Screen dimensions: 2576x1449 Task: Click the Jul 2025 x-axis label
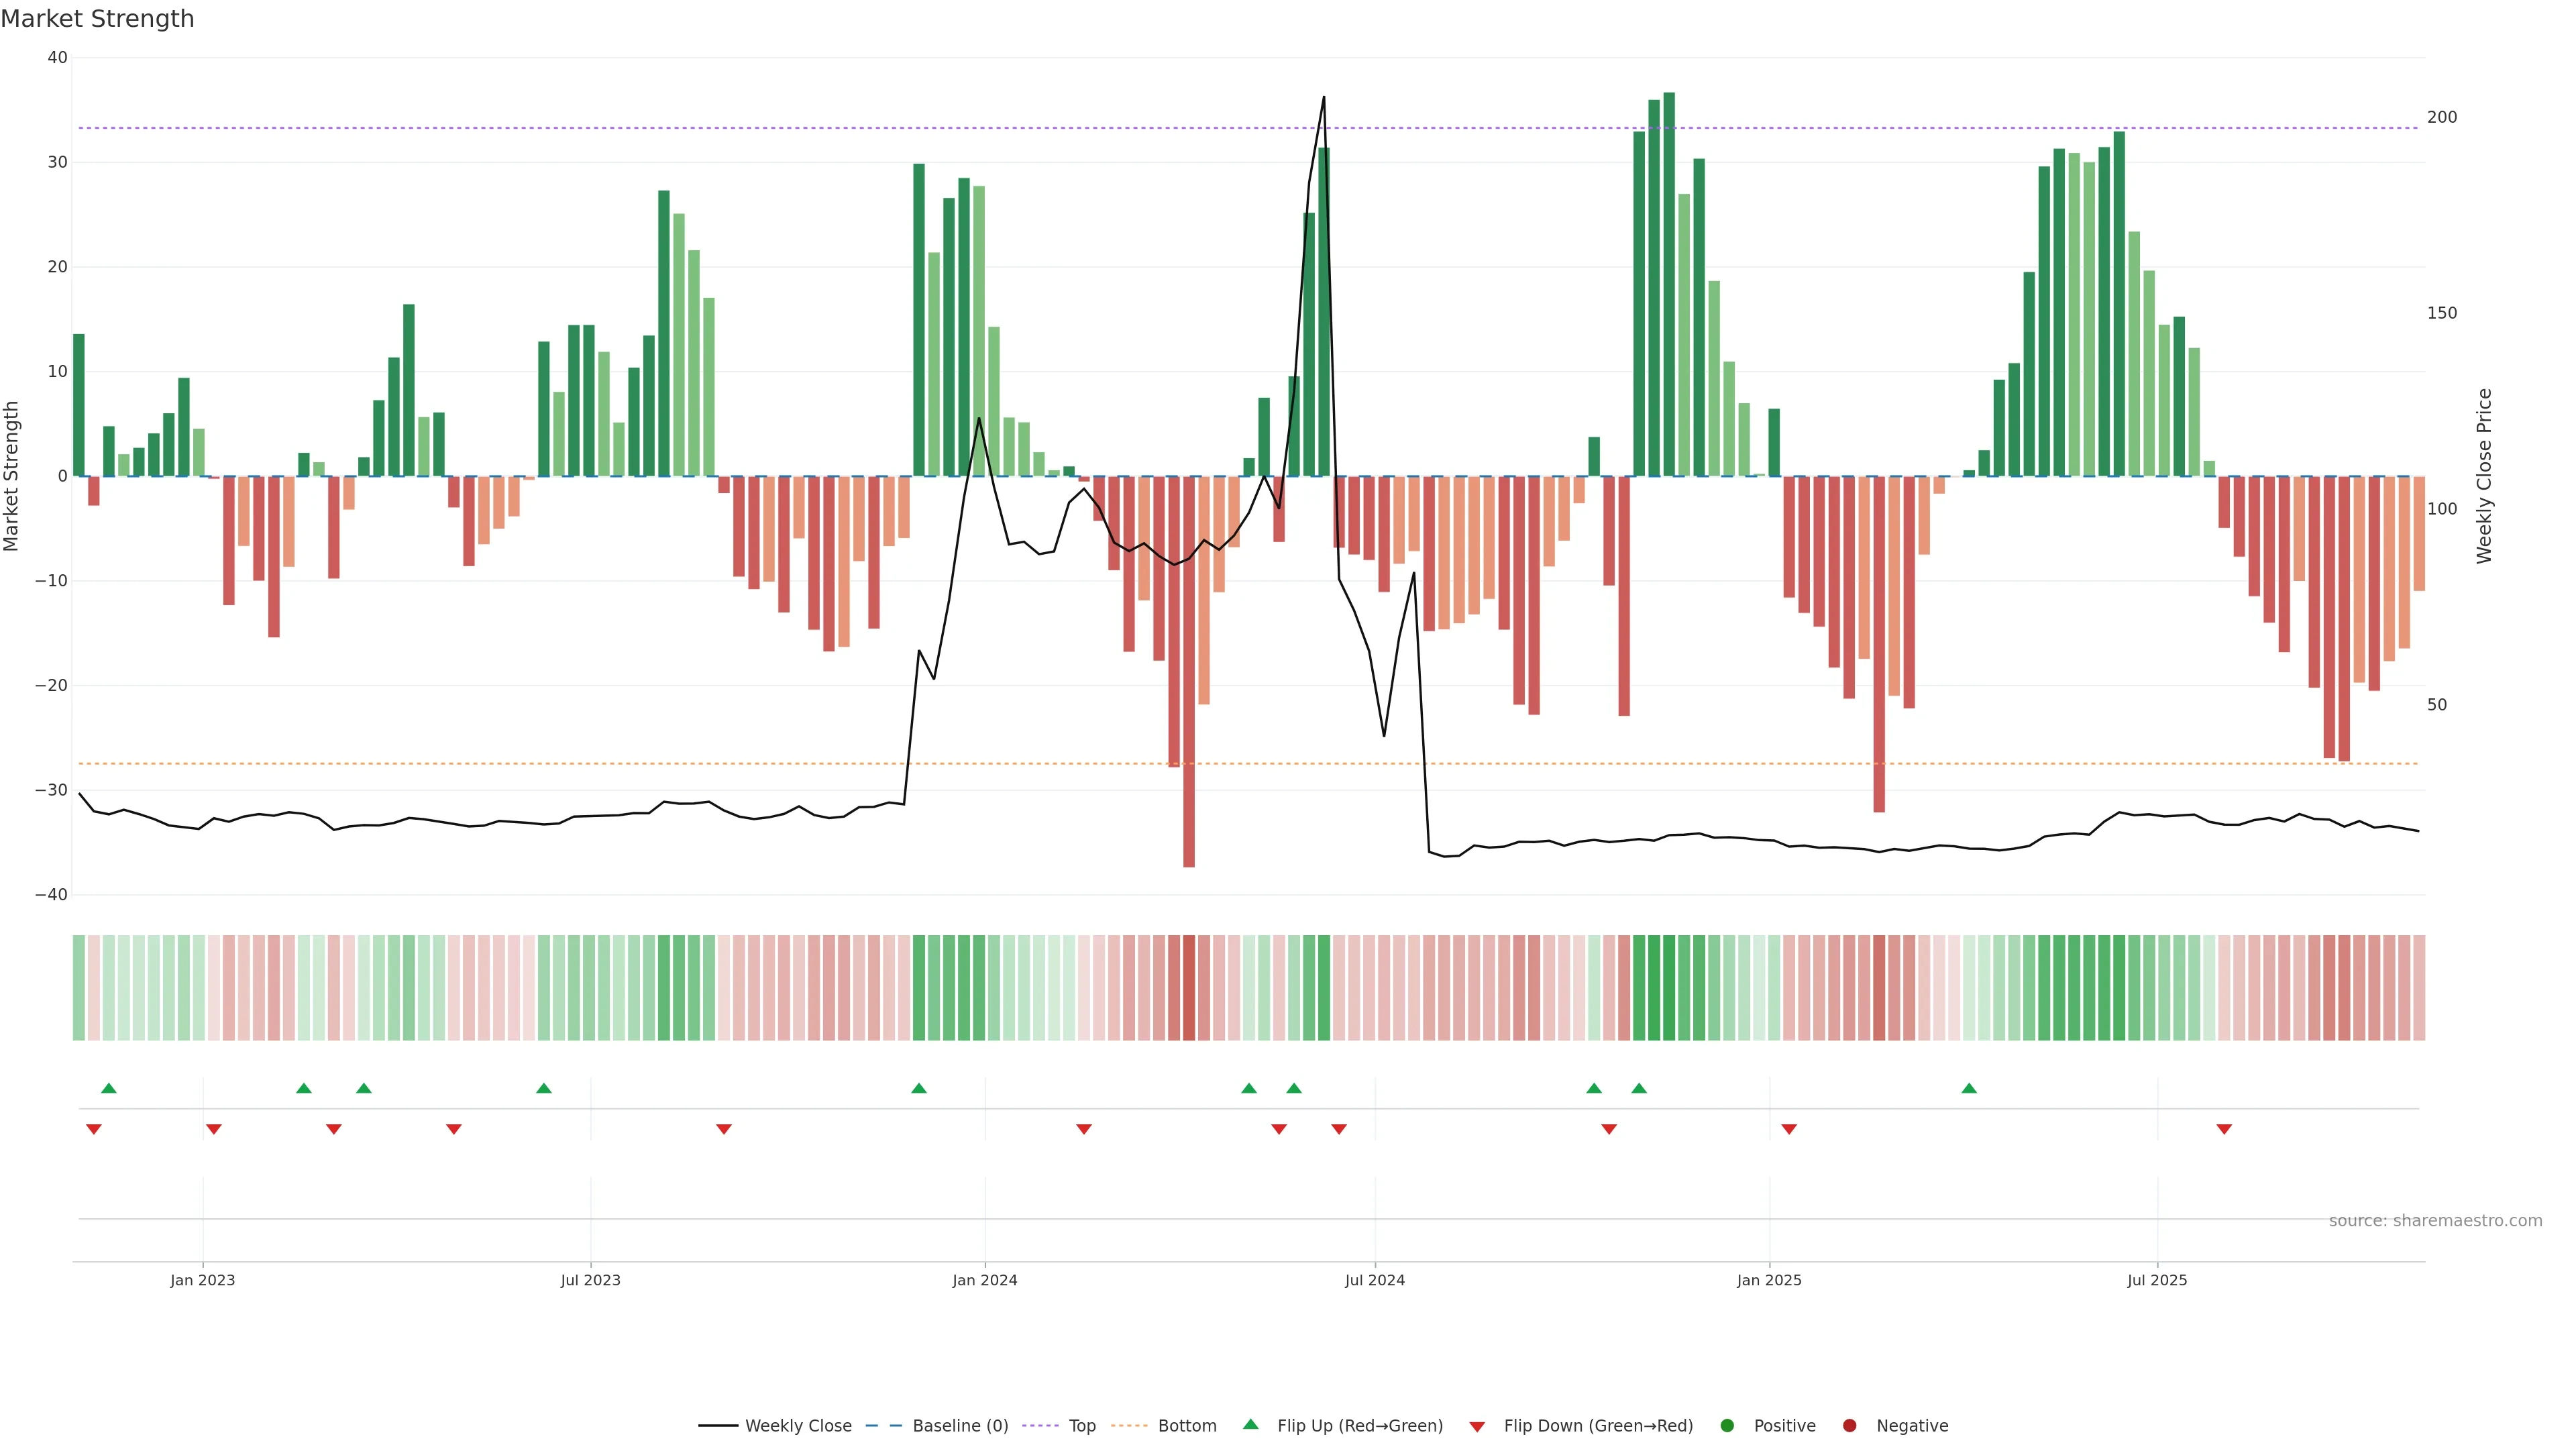[x=2157, y=1280]
